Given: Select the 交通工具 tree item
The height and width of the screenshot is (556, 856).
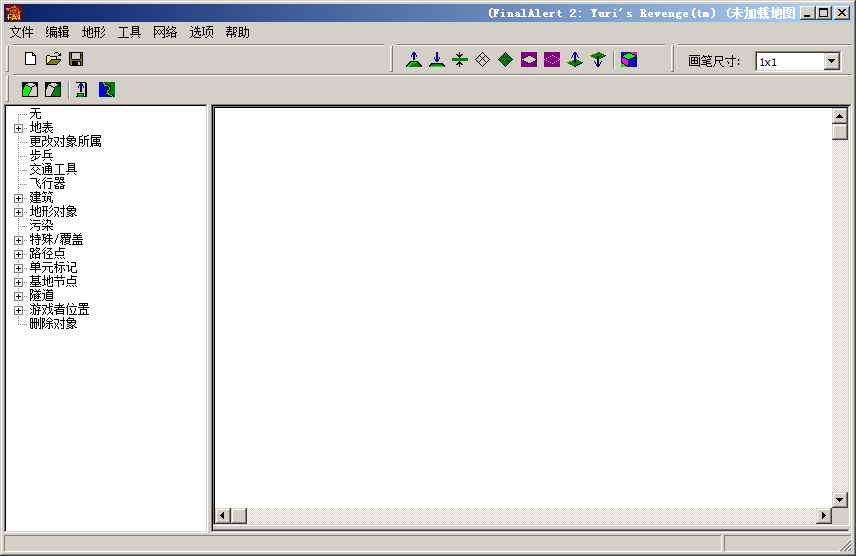Looking at the screenshot, I should click(54, 169).
